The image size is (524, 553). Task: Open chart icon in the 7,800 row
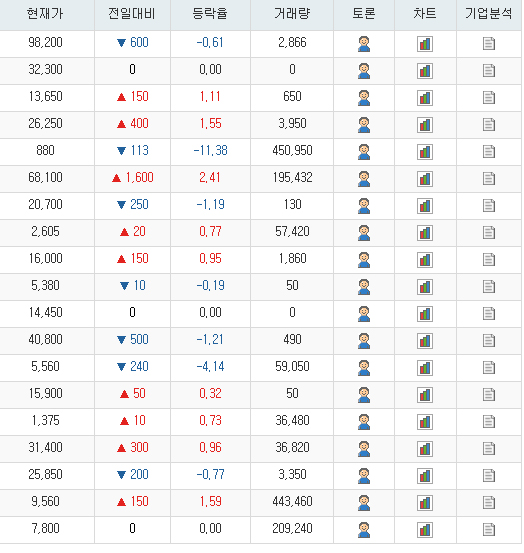425,530
